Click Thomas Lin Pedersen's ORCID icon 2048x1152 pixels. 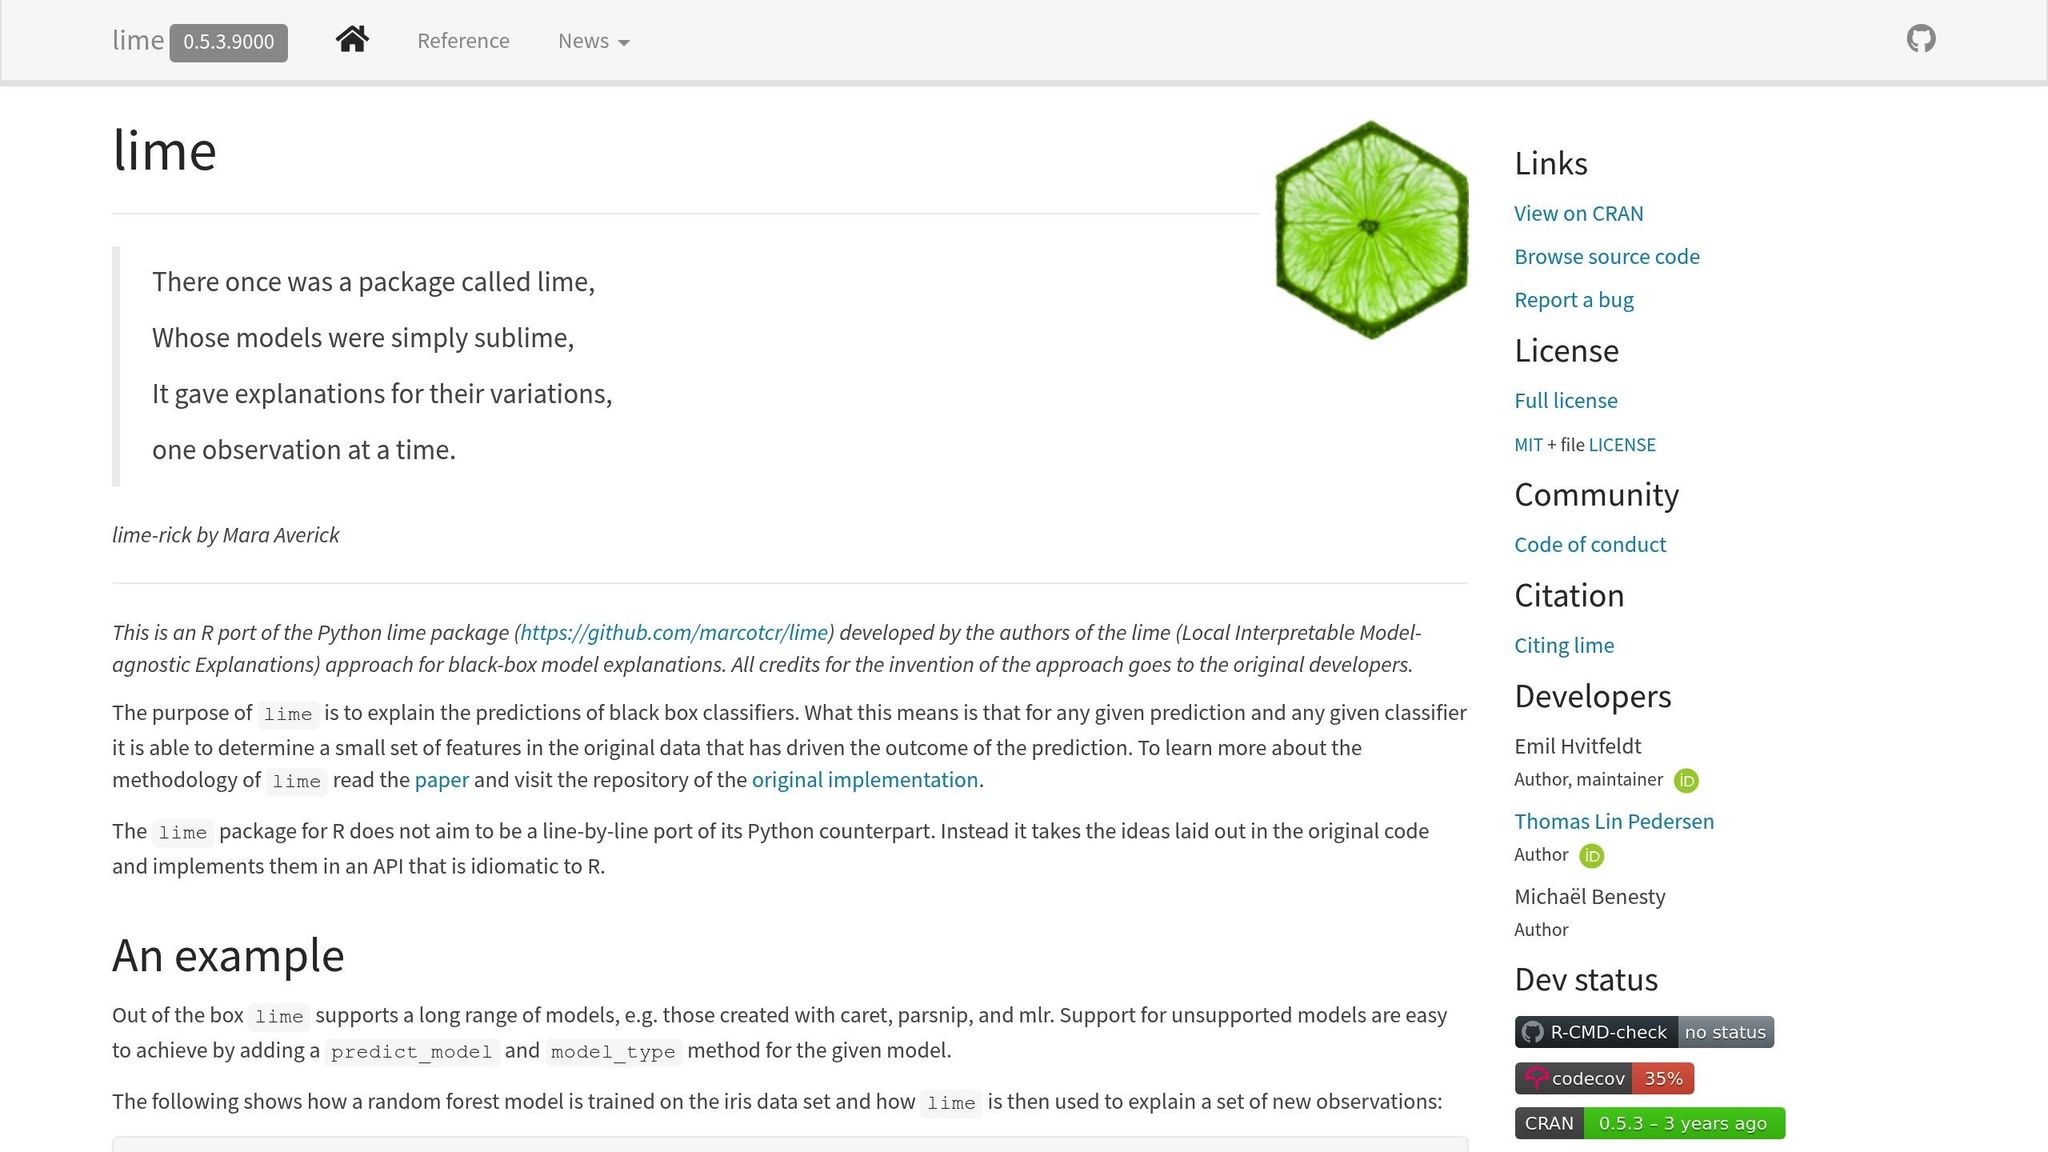(1591, 856)
